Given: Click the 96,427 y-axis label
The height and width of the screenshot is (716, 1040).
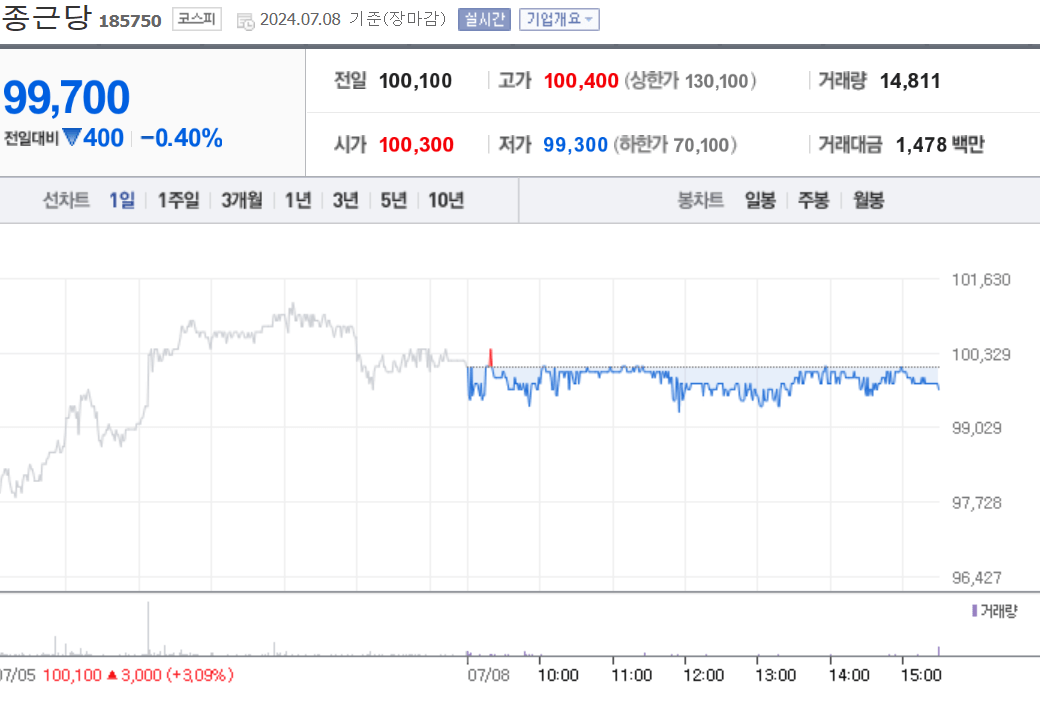Looking at the screenshot, I should (976, 578).
